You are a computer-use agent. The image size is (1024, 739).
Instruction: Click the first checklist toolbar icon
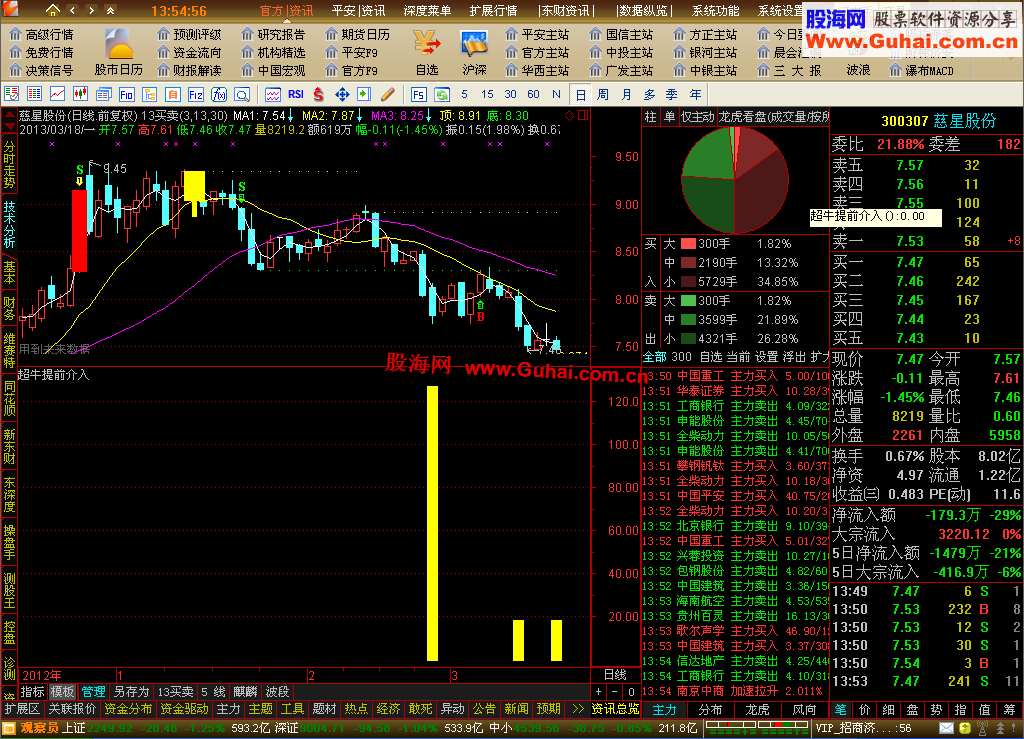(x=12, y=95)
